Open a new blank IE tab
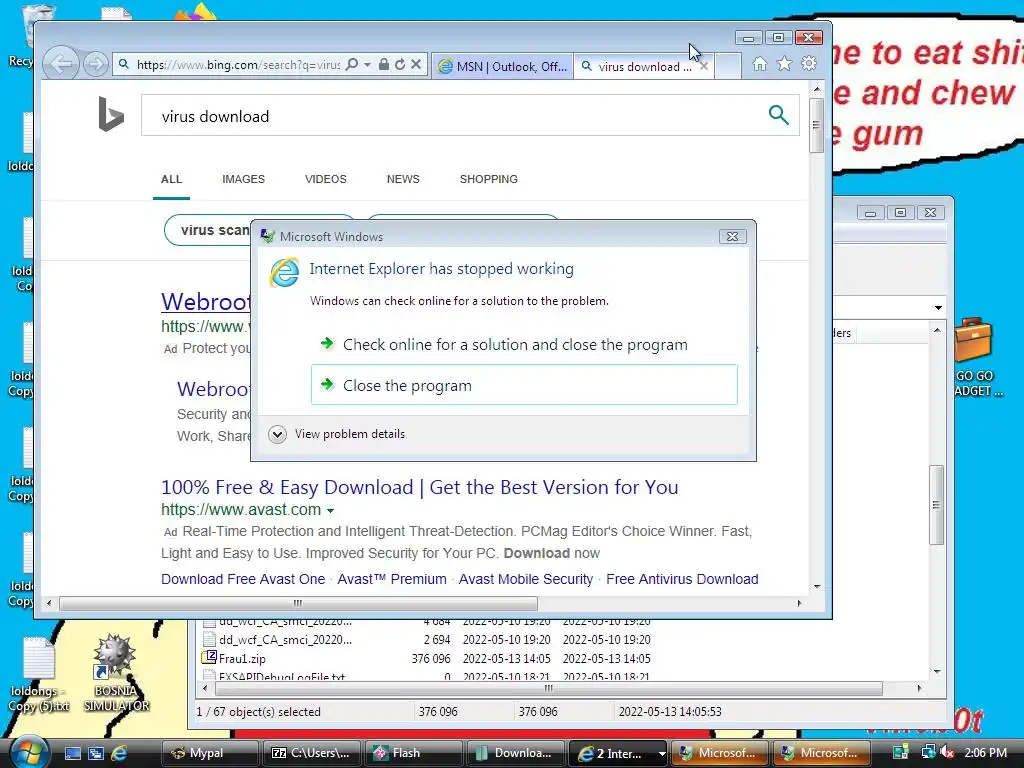Viewport: 1024px width, 768px height. point(728,66)
